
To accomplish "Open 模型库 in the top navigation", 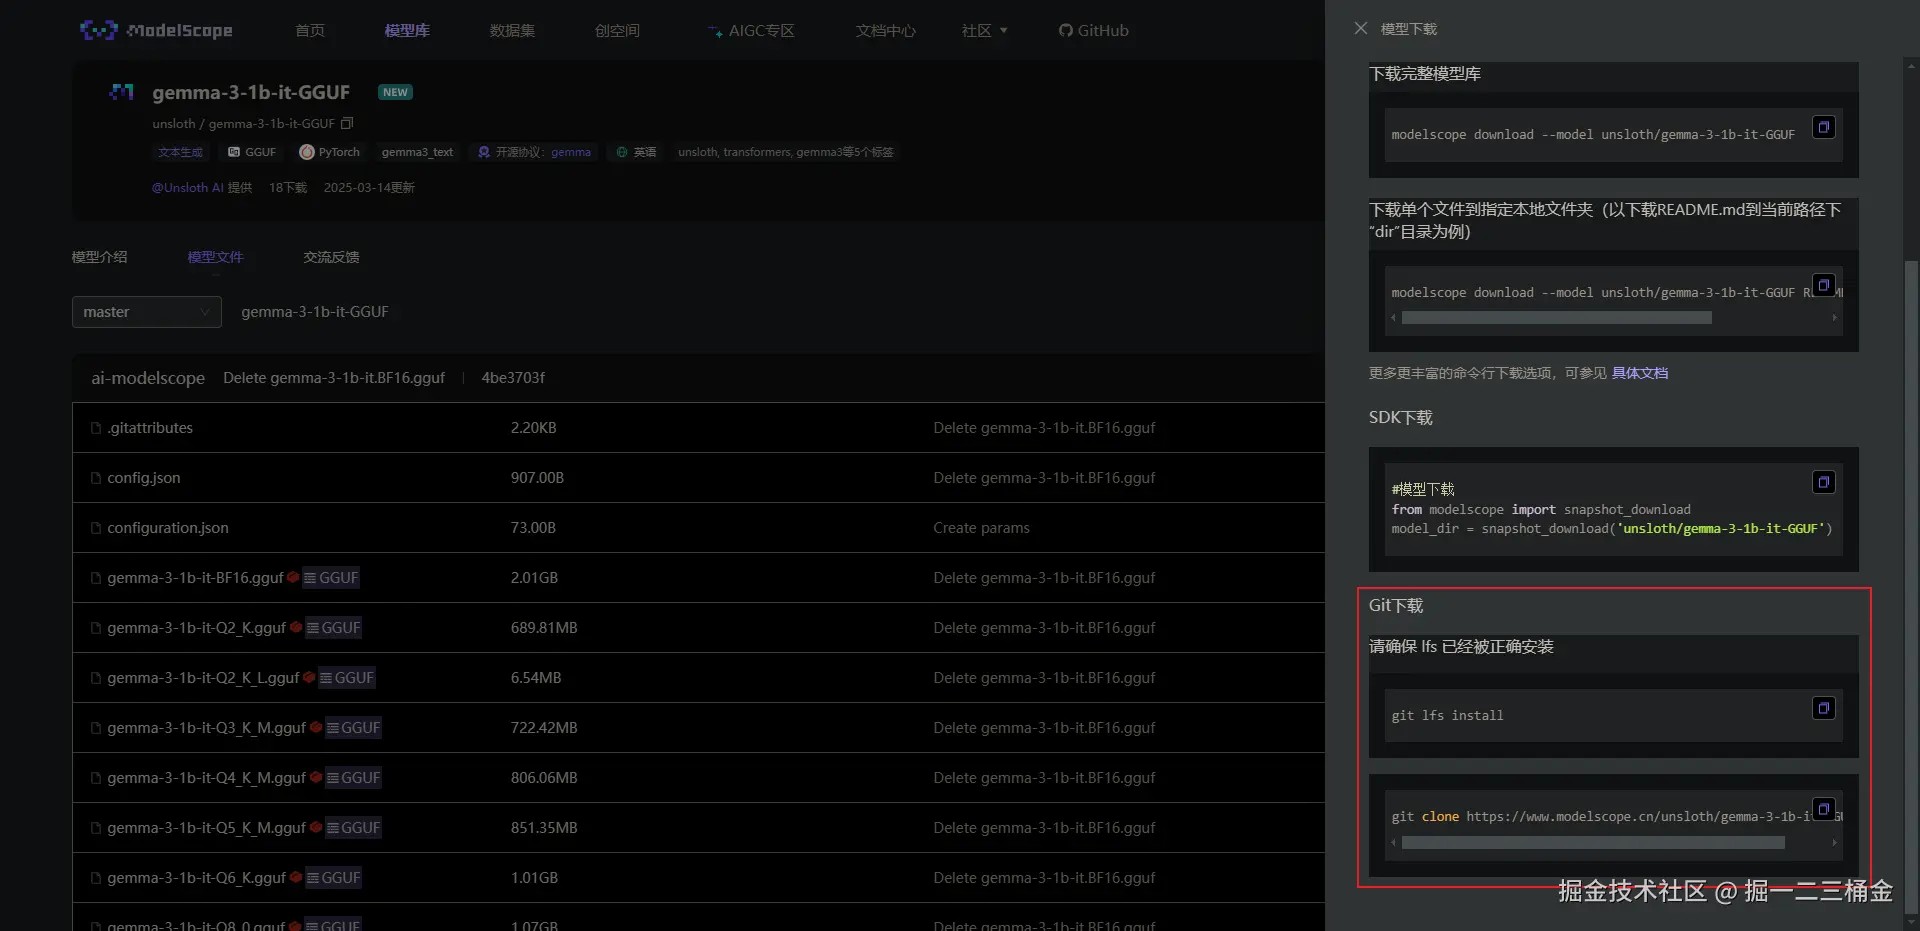I will [x=407, y=31].
